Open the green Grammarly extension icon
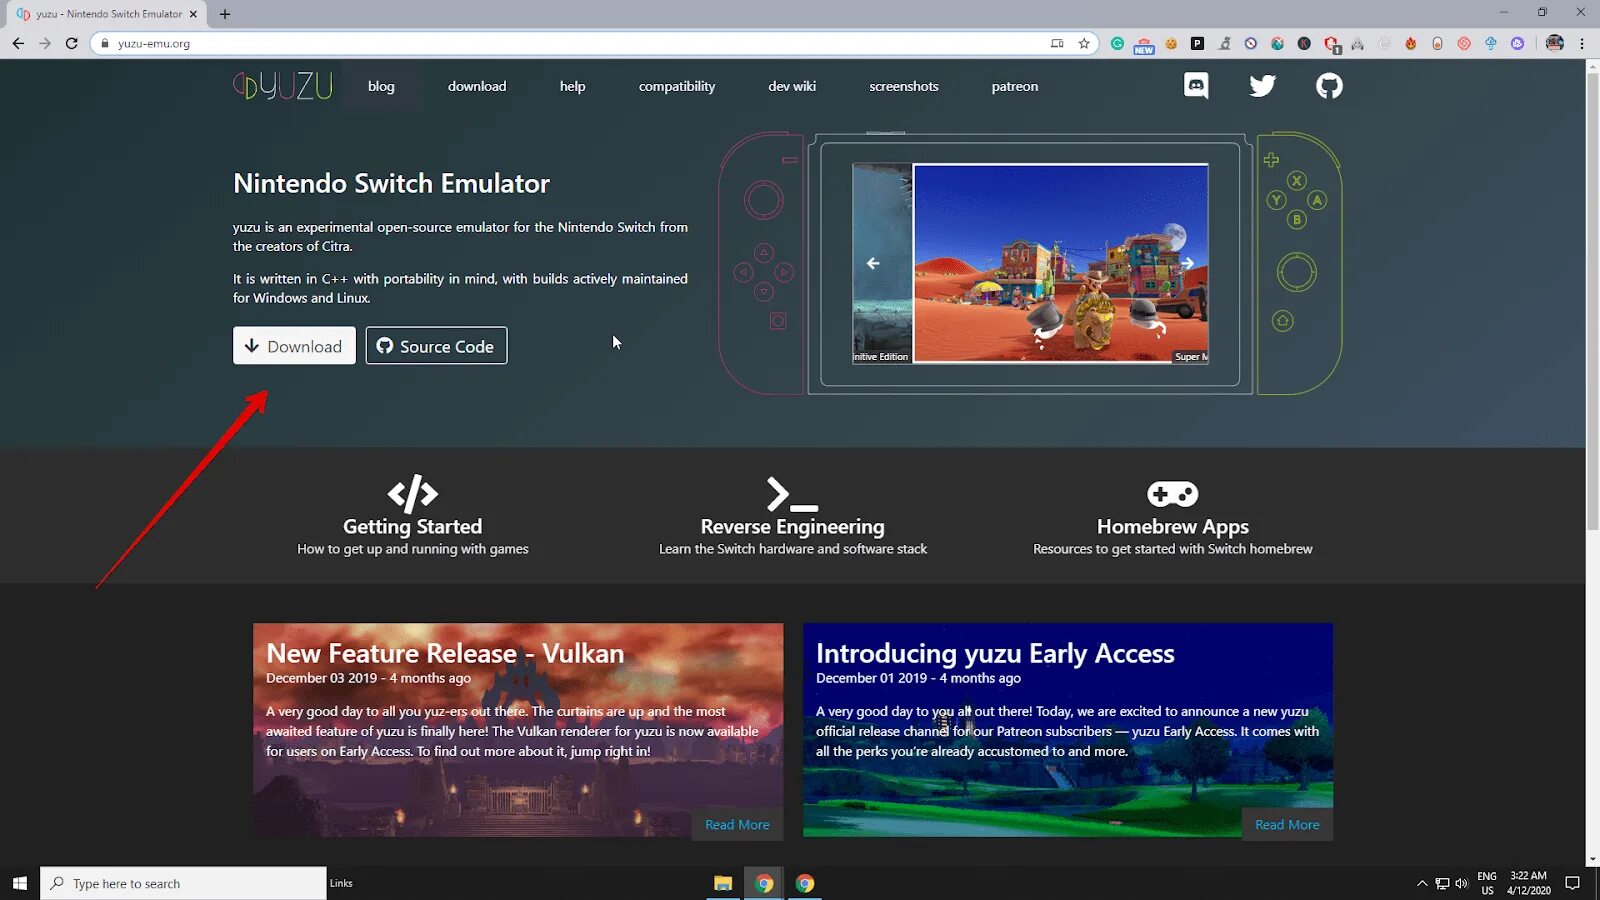This screenshot has width=1600, height=900. (x=1117, y=43)
